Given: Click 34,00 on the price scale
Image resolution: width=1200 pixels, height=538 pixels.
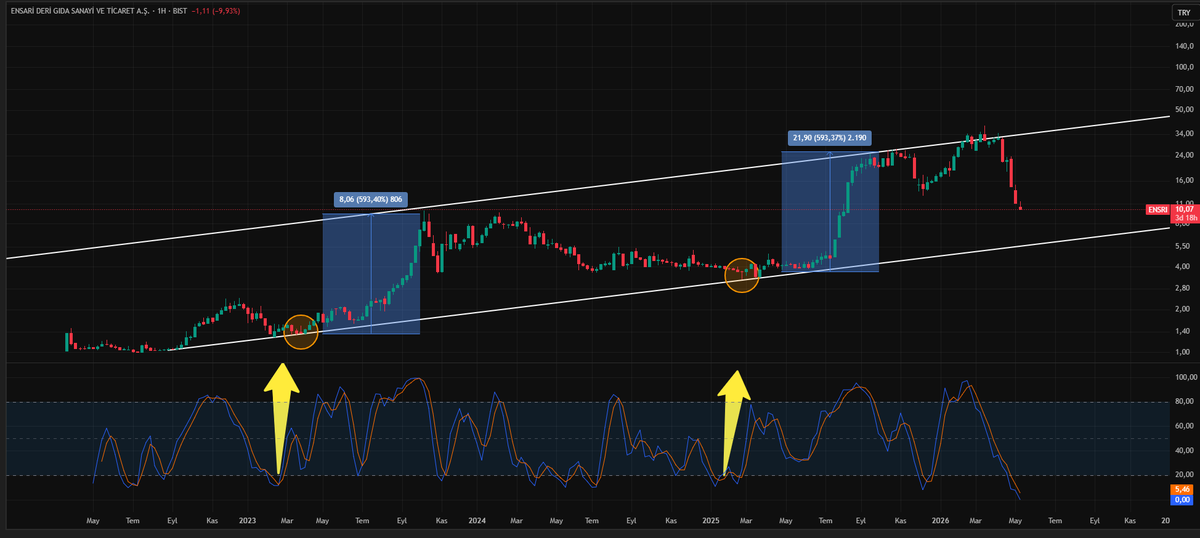Looking at the screenshot, I should [x=1183, y=134].
